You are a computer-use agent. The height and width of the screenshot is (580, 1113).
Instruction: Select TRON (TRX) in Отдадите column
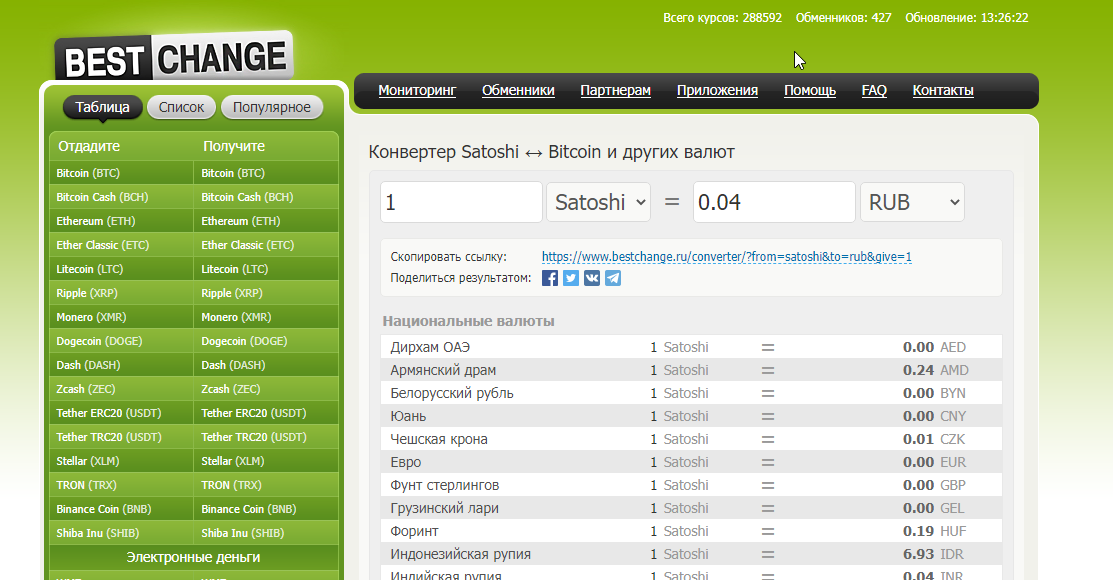pyautogui.click(x=121, y=486)
